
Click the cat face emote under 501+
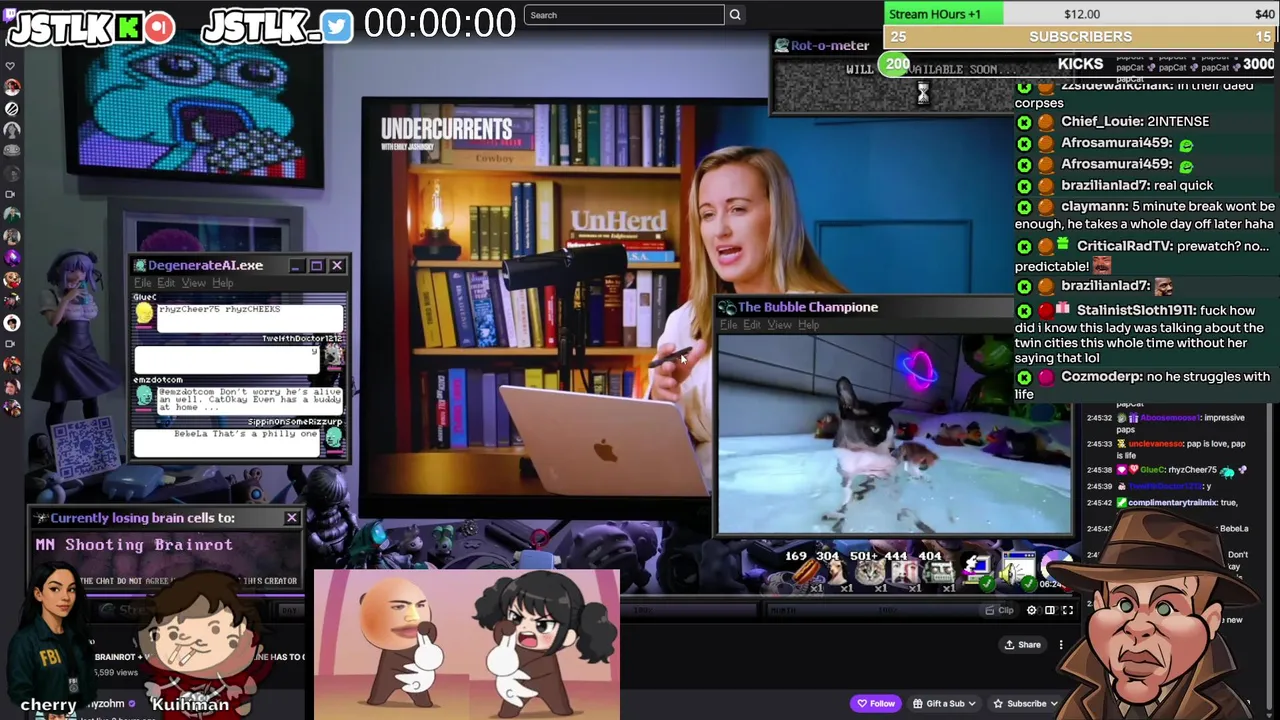870,573
